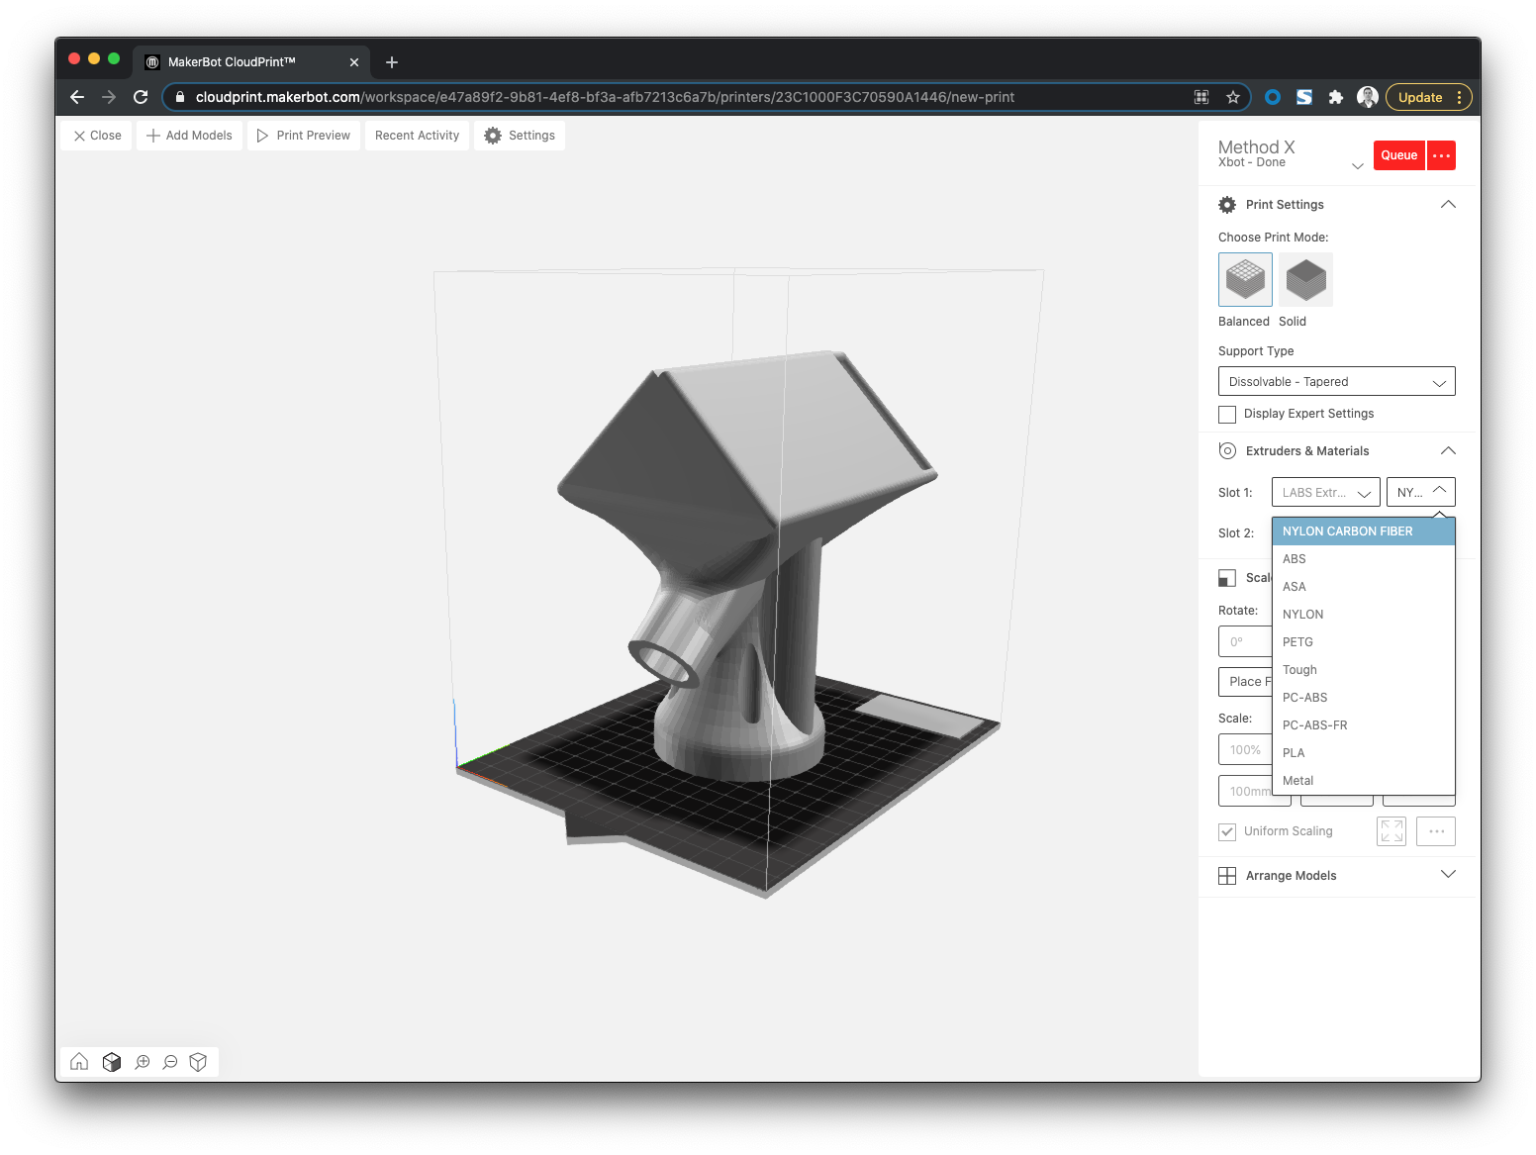Image resolution: width=1536 pixels, height=1155 pixels.
Task: Zoom out using the magnifier minus icon
Action: point(169,1062)
